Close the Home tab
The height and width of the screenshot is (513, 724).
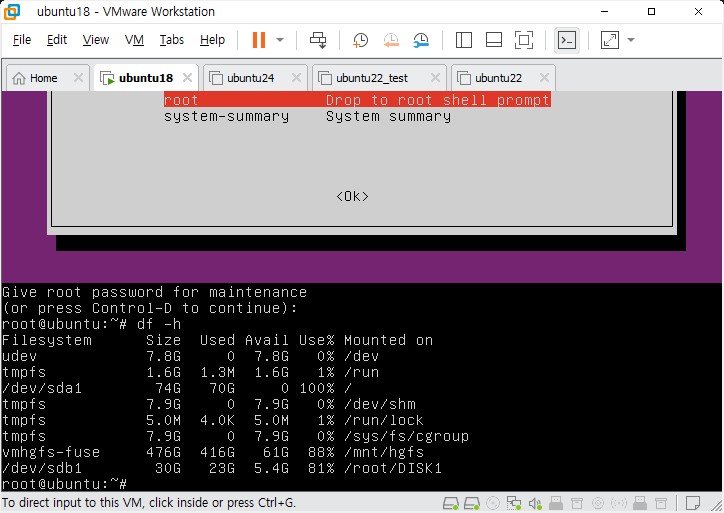coord(78,78)
